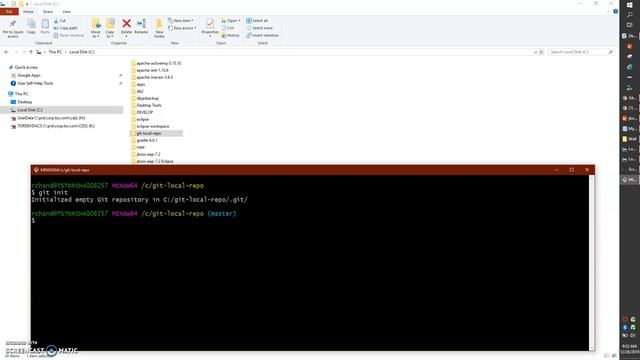Click the Up one level arrow

tap(31, 52)
